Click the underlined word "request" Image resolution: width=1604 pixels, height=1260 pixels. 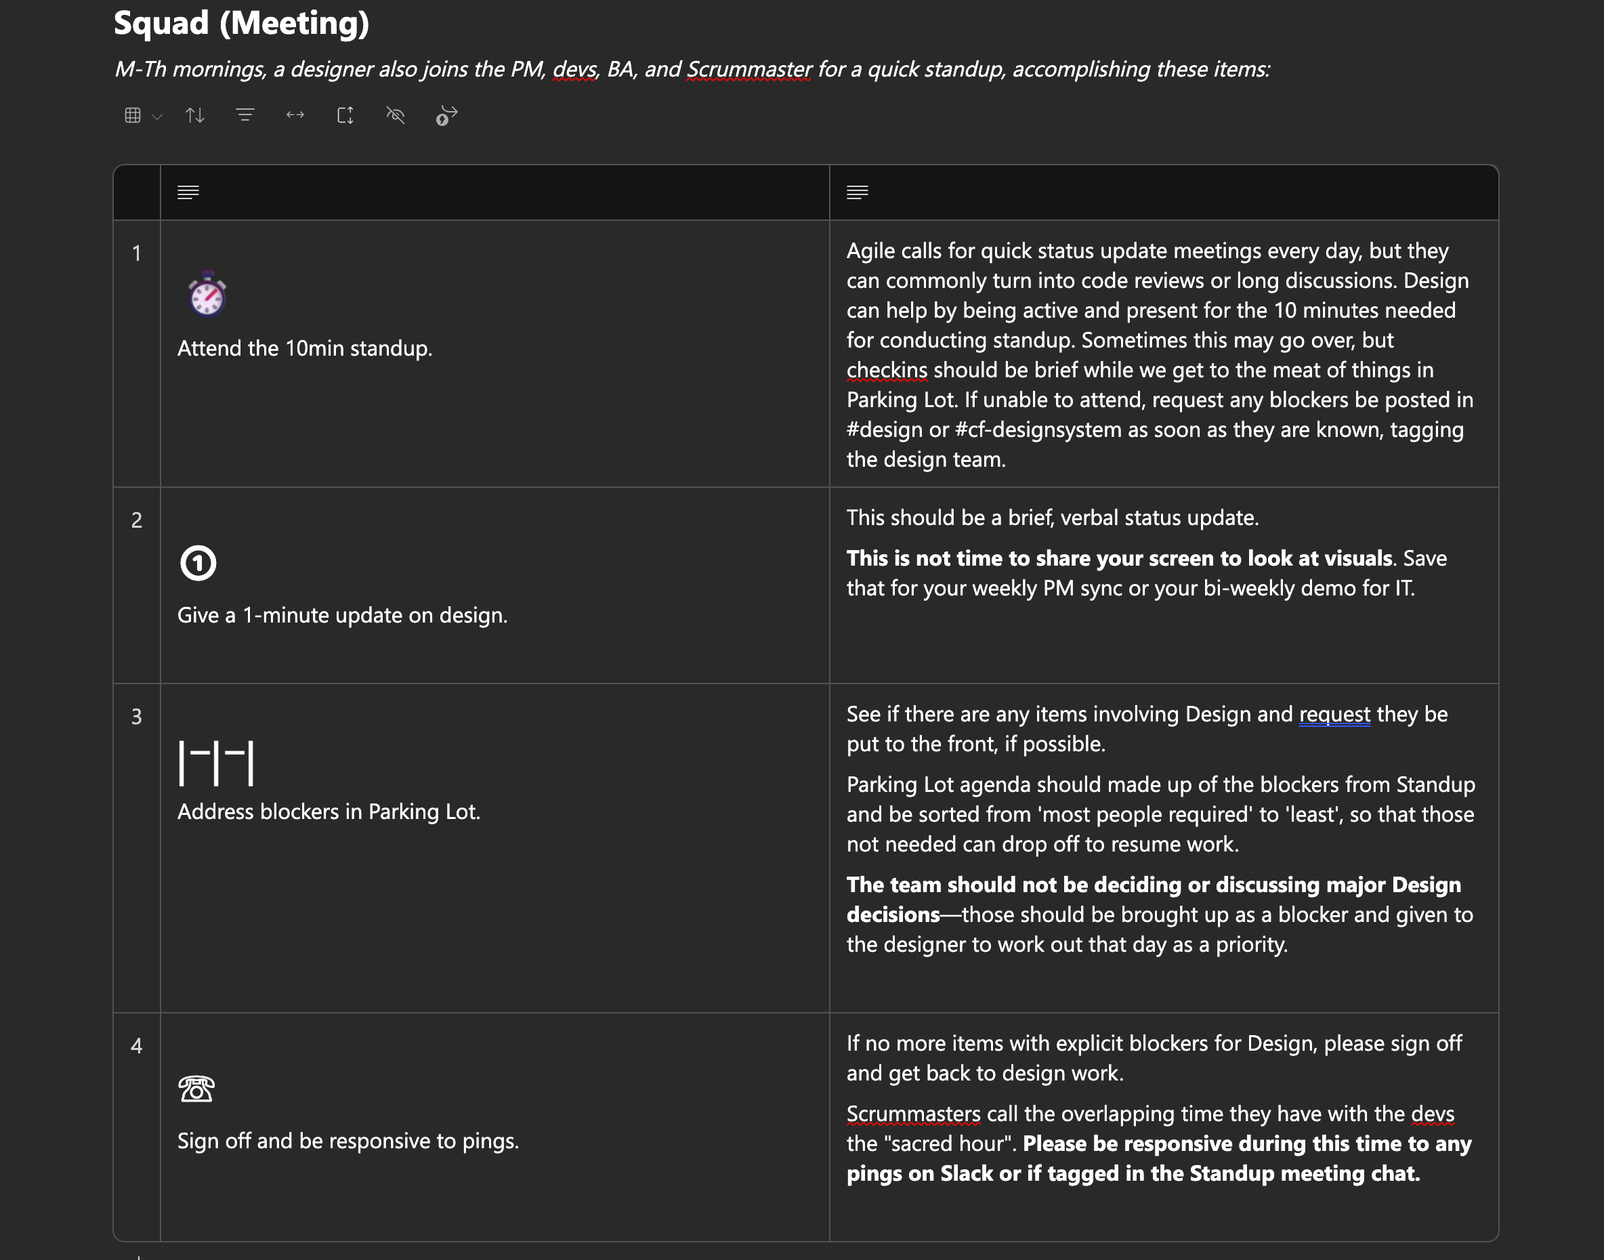pos(1334,715)
